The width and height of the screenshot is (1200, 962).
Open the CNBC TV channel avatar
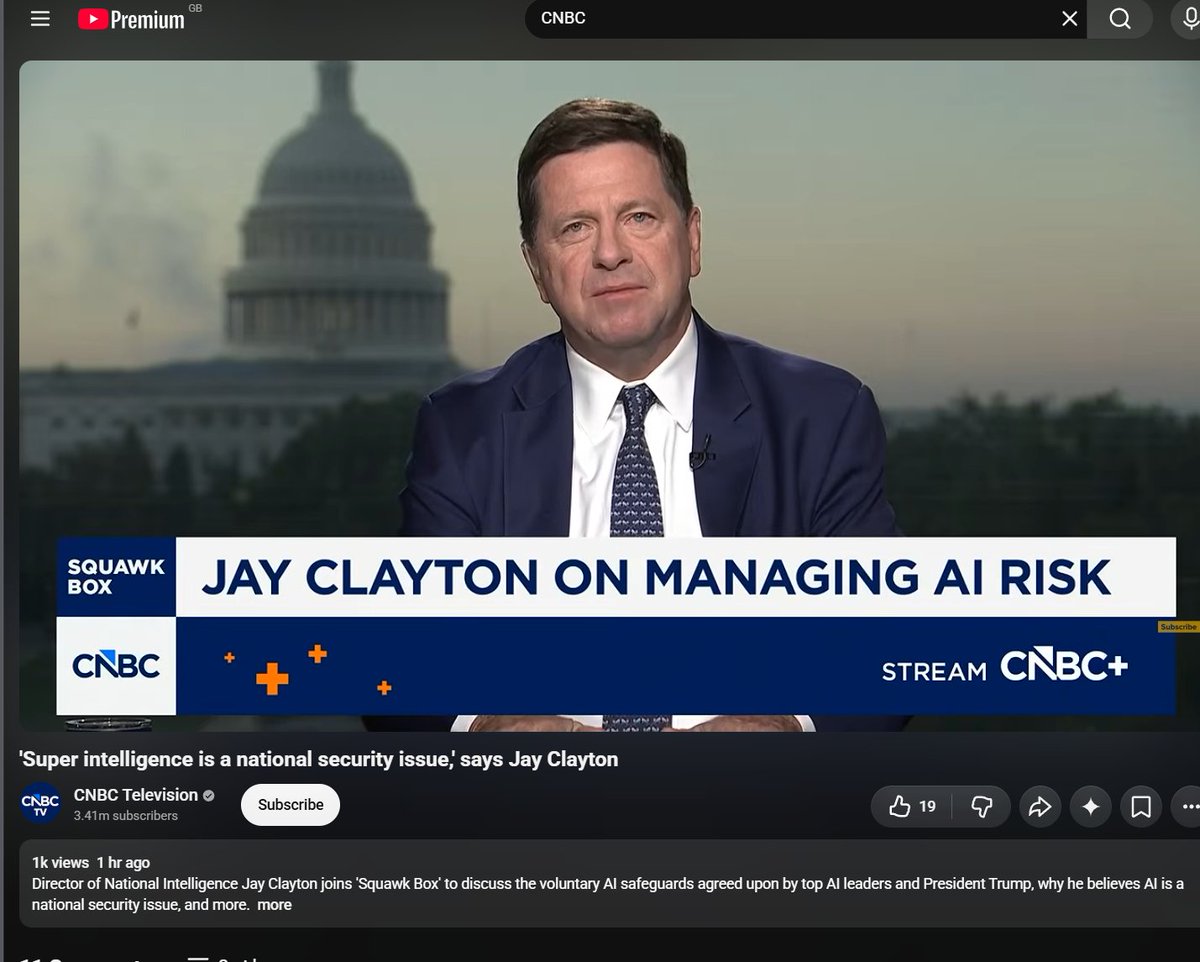tap(42, 804)
